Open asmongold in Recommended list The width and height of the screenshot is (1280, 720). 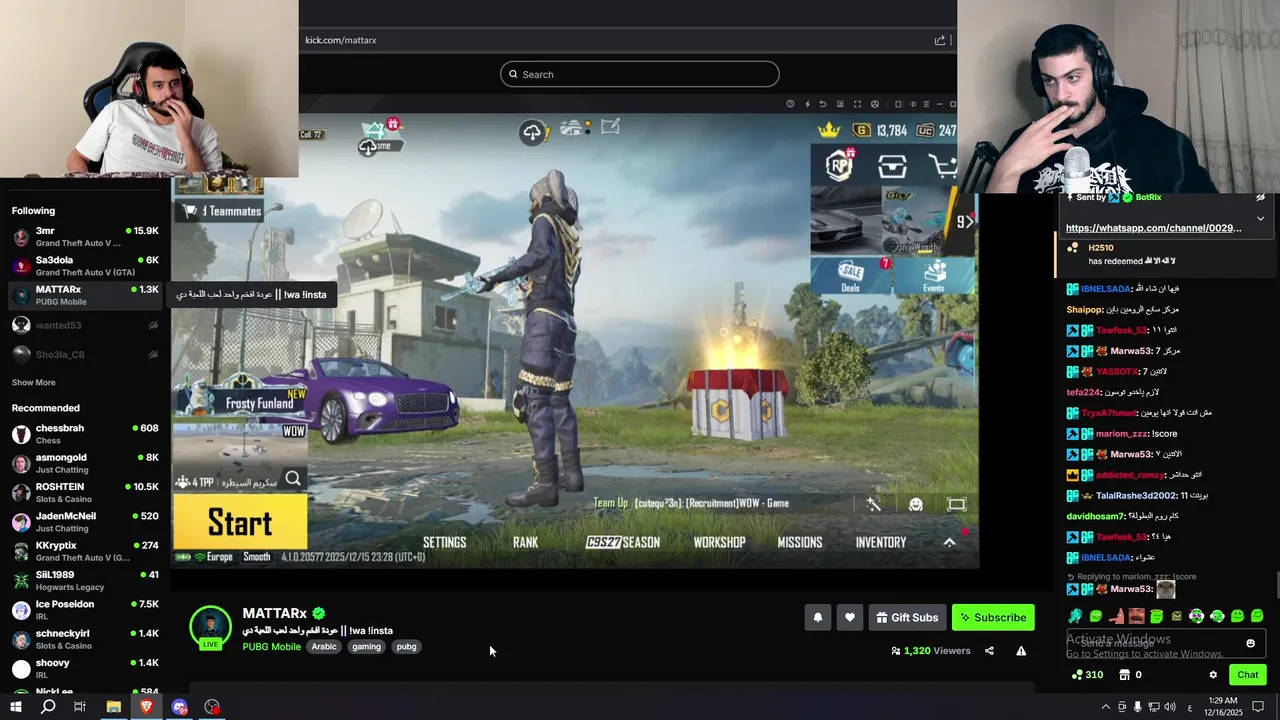click(x=85, y=463)
